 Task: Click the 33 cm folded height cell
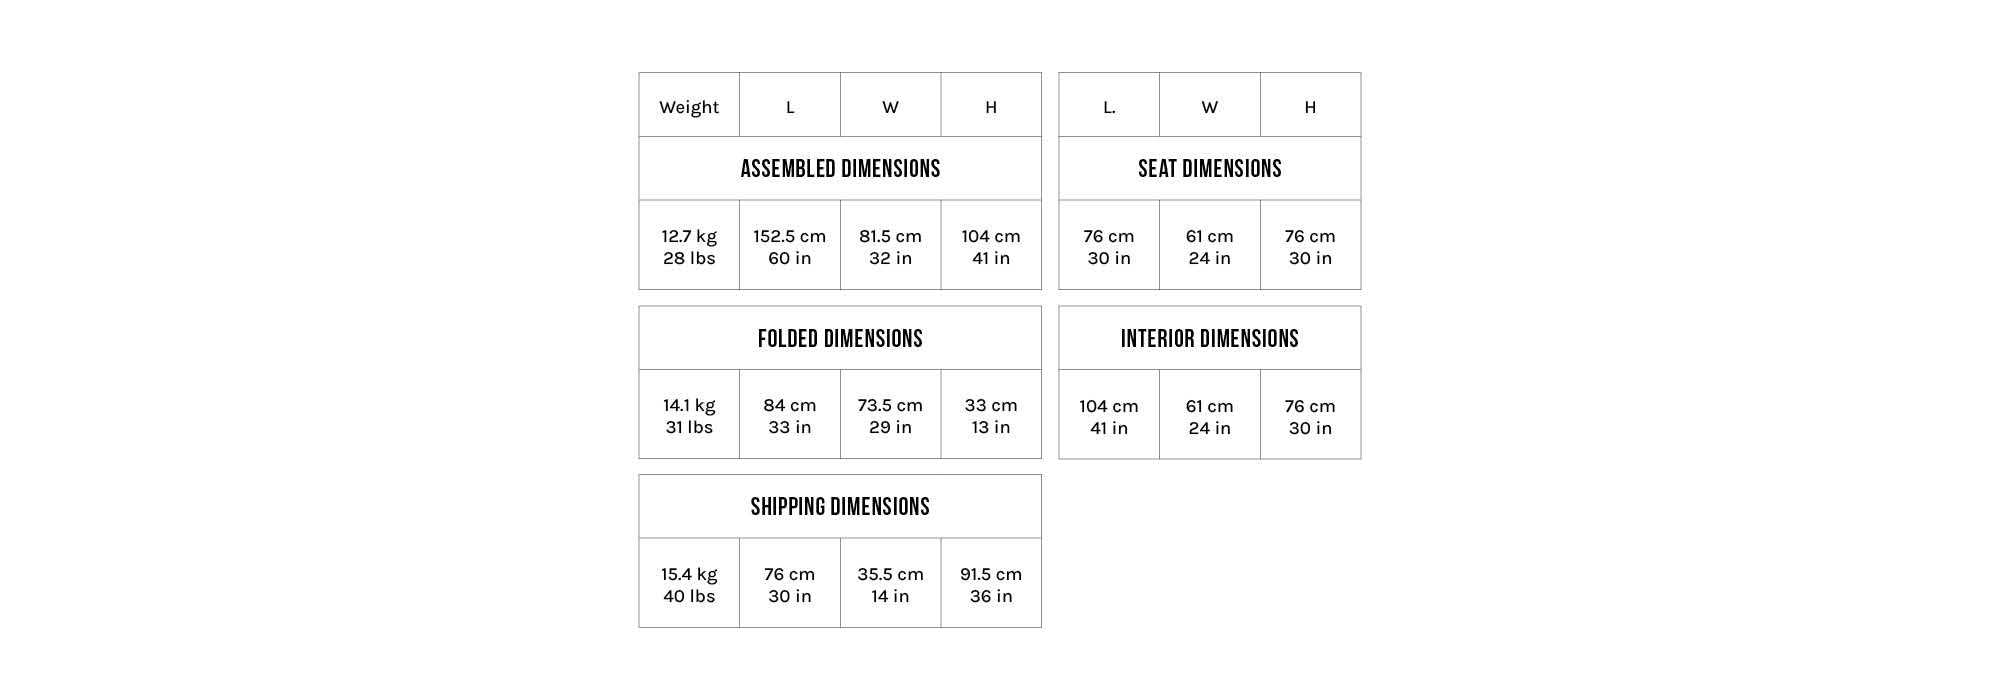[x=991, y=416]
